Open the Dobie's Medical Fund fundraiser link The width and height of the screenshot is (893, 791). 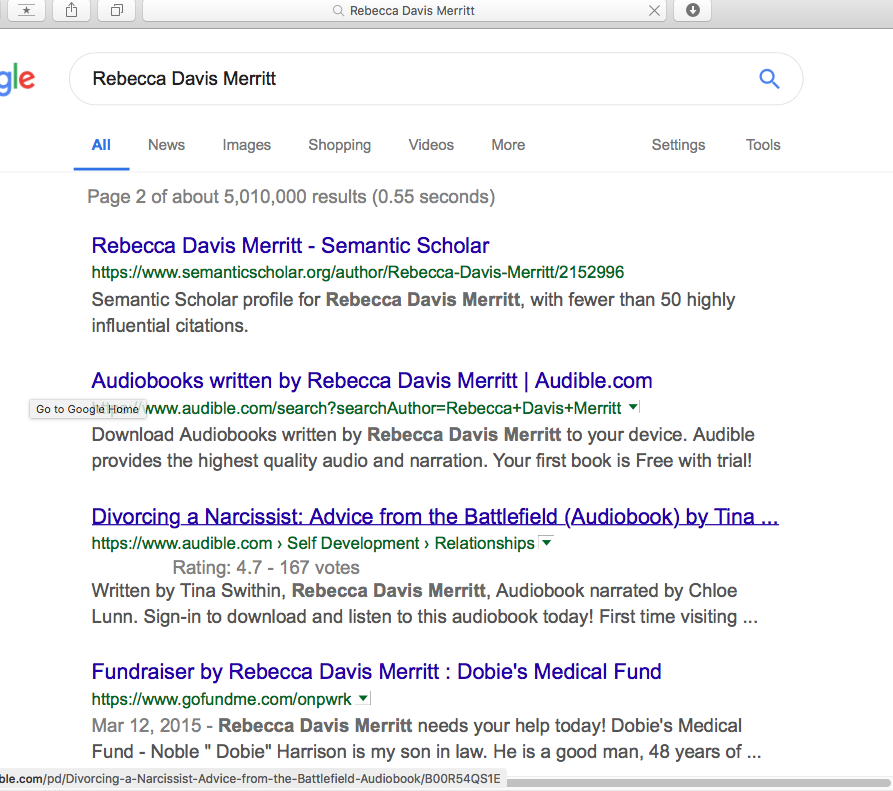click(376, 671)
